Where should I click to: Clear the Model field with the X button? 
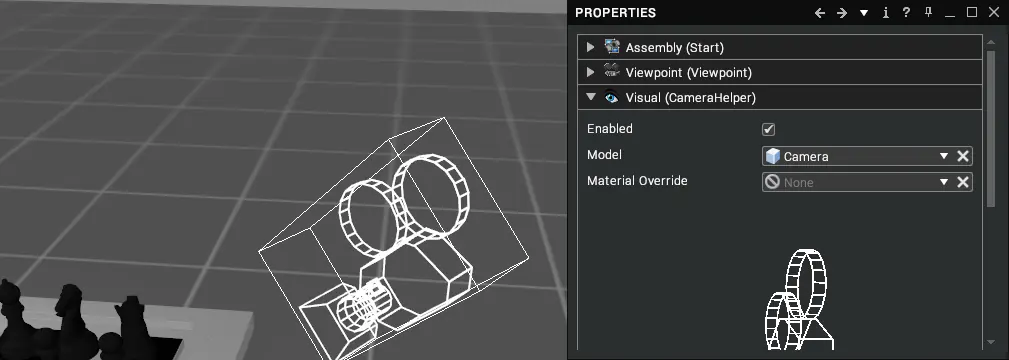[x=963, y=156]
